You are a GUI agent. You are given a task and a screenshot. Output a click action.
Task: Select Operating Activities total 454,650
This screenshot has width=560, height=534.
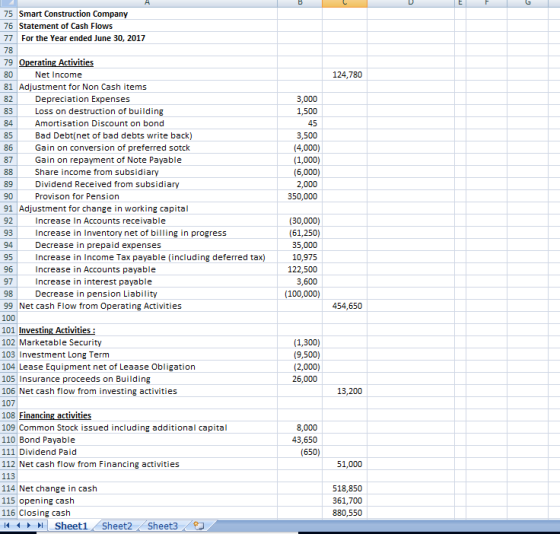coord(345,306)
